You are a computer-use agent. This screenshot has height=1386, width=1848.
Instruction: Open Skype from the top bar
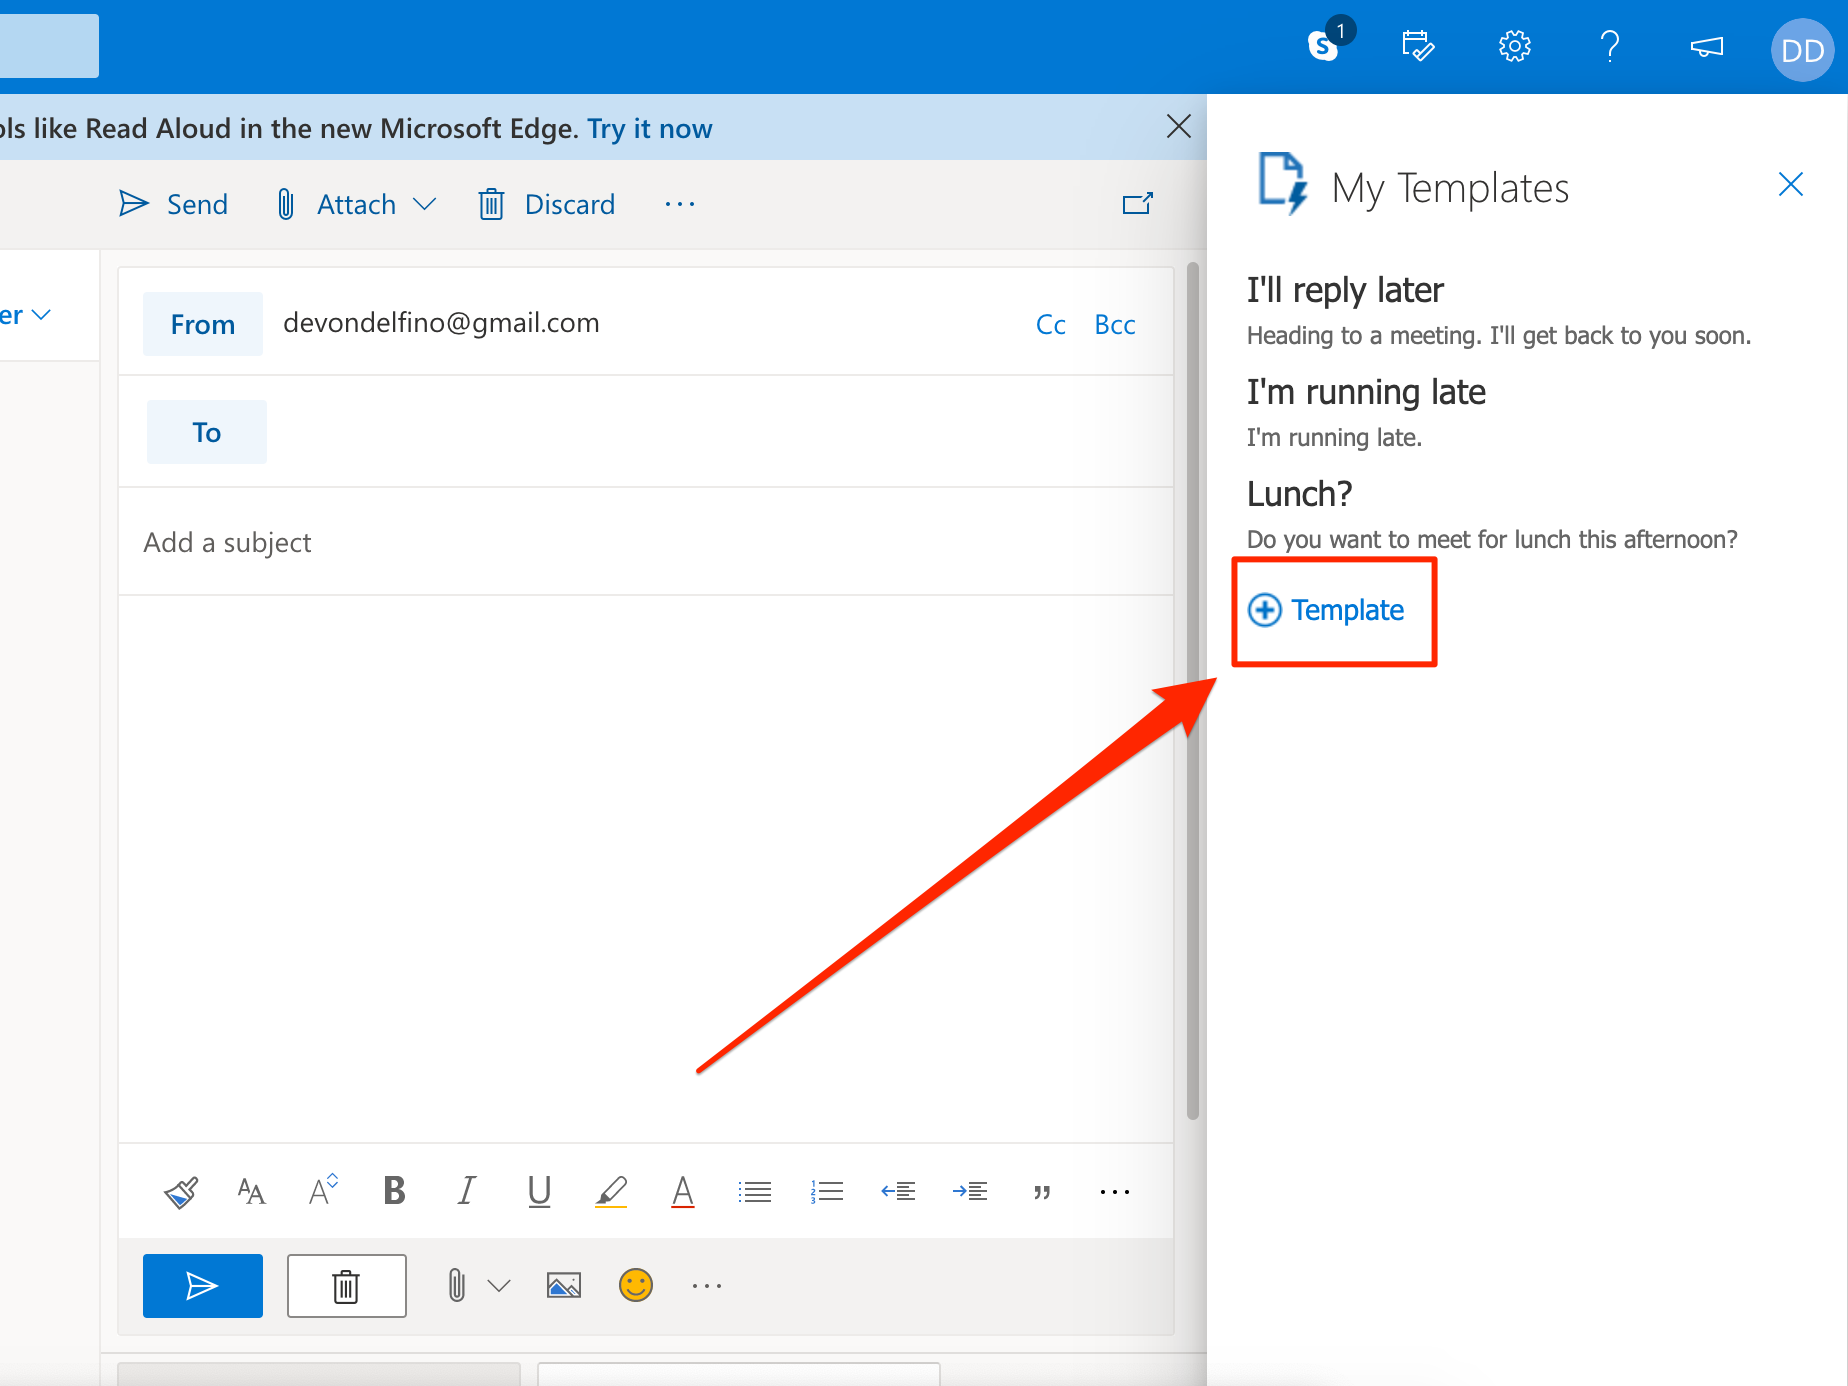click(x=1322, y=46)
